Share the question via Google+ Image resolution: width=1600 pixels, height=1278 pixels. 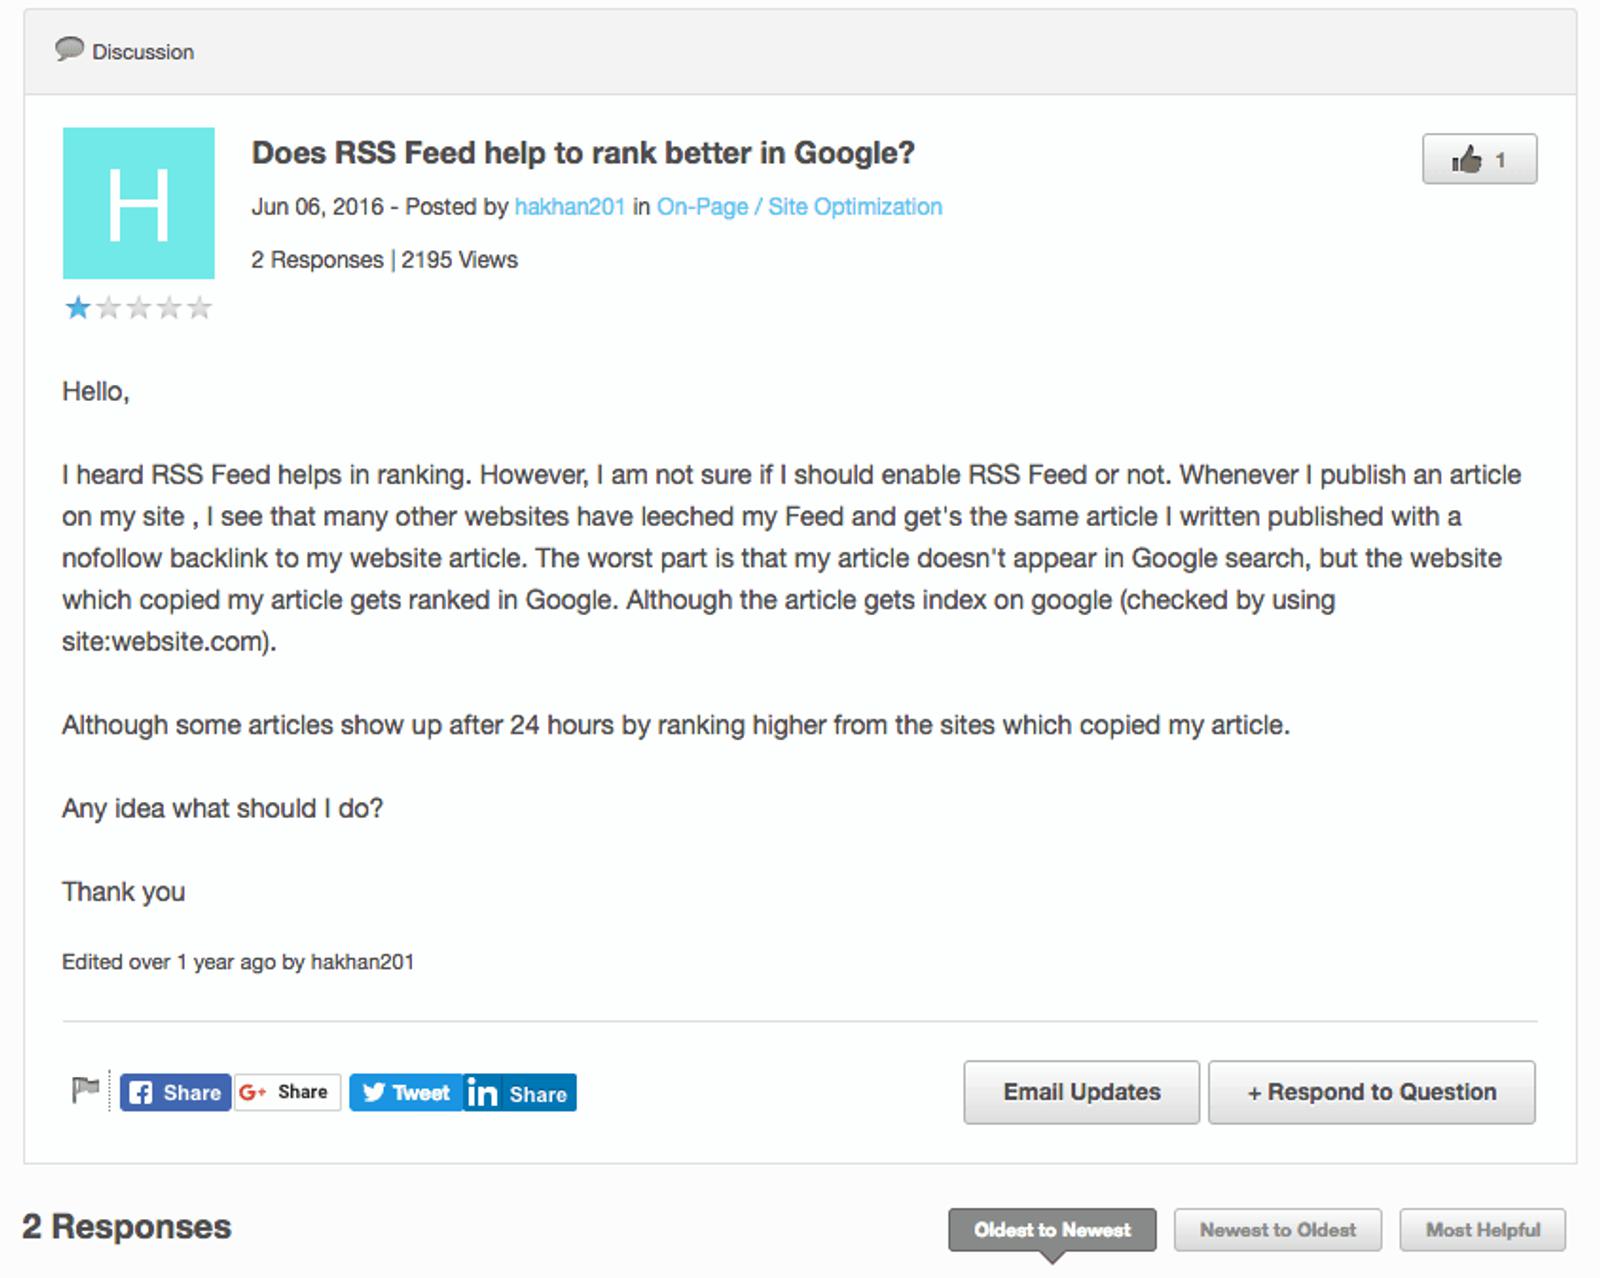click(x=286, y=1092)
